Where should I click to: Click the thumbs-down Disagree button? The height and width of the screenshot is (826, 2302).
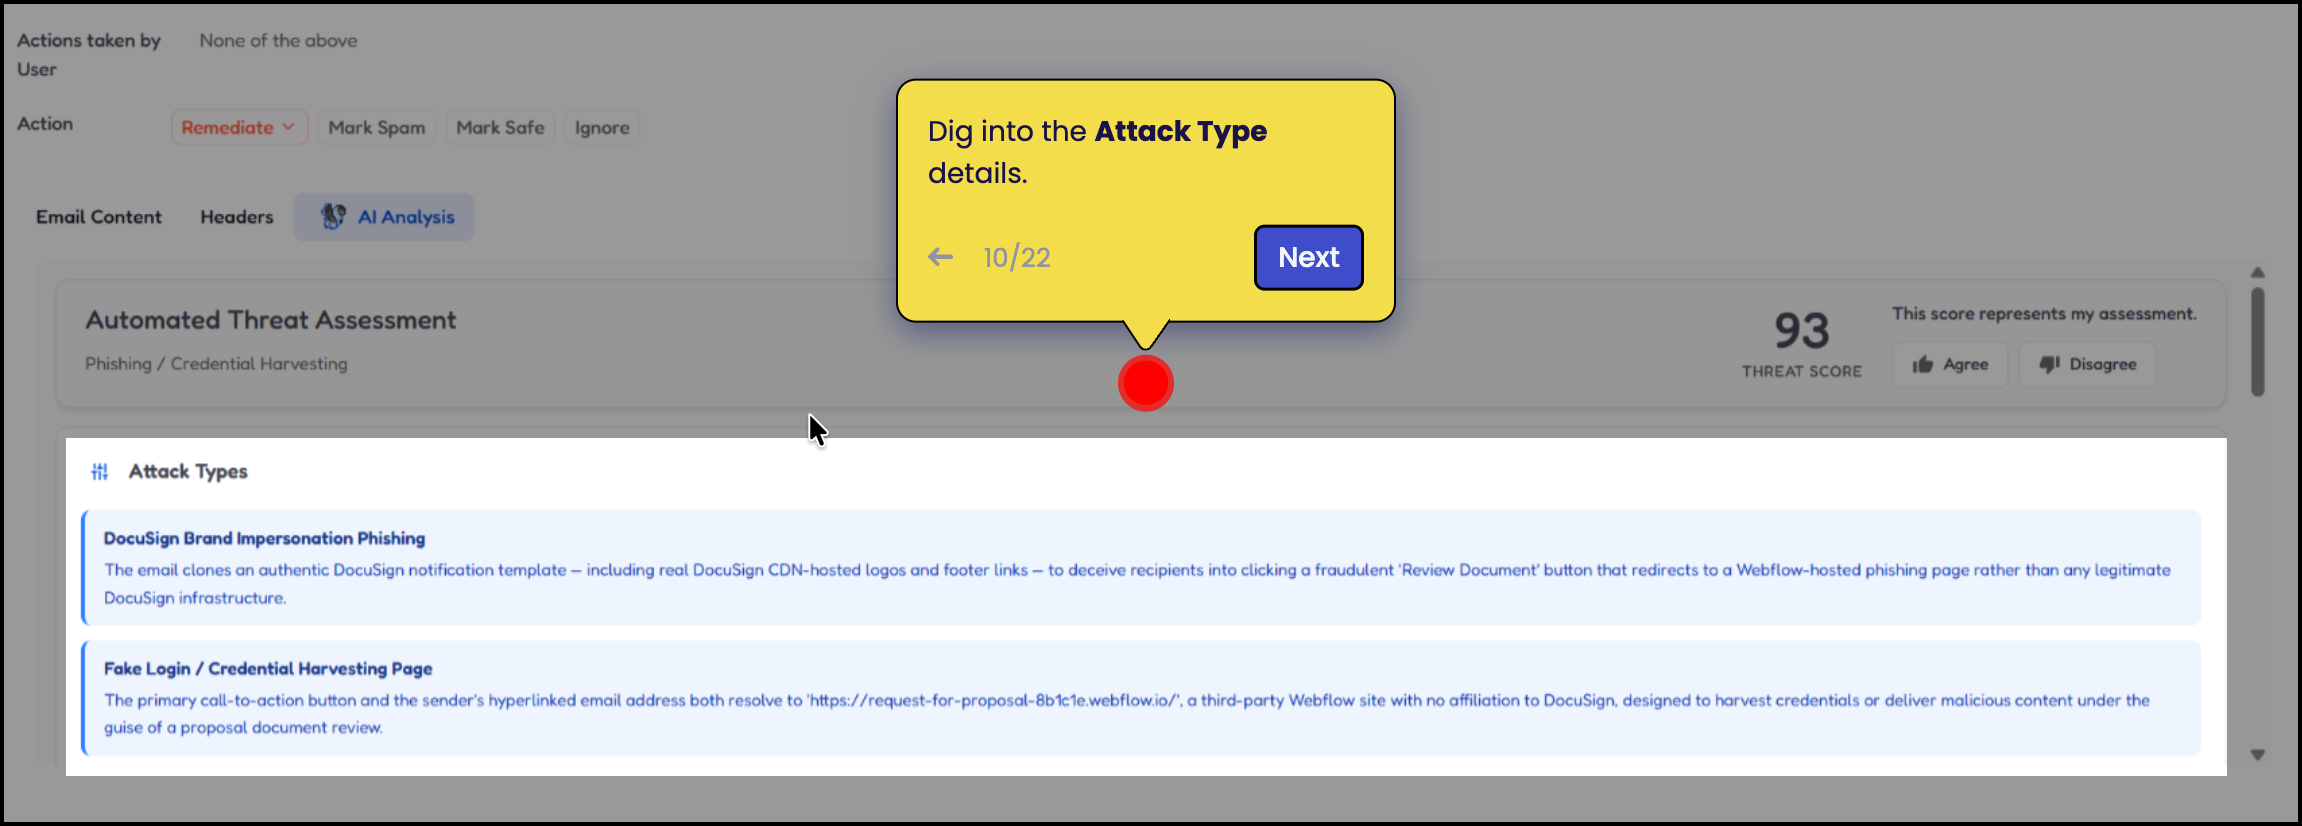pos(2087,365)
